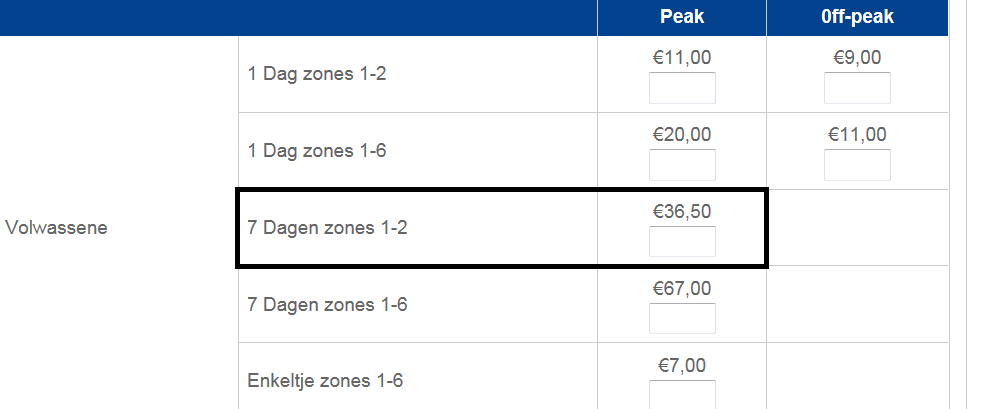This screenshot has width=995, height=409.
Task: Select the Peak input box for 1 Dag zones 1-6
Action: point(682,165)
